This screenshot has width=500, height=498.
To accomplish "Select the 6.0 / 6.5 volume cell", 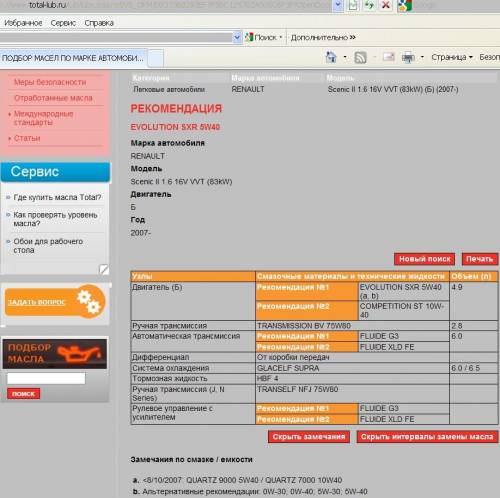I will pyautogui.click(x=474, y=368).
